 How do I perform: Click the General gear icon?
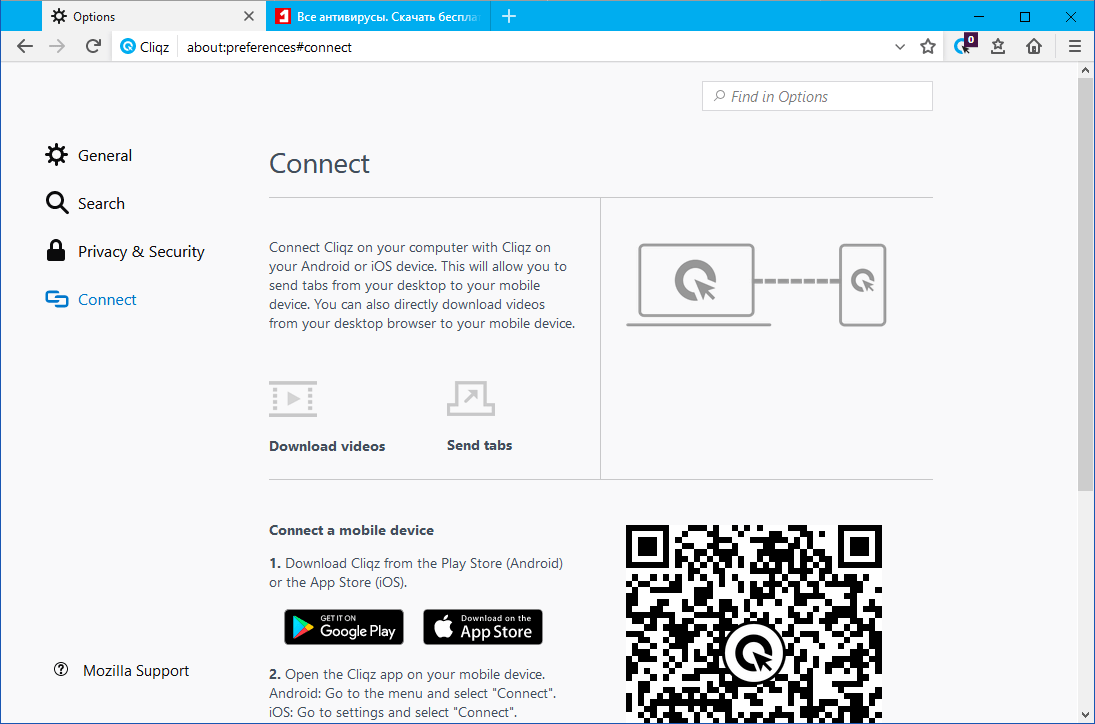(57, 155)
